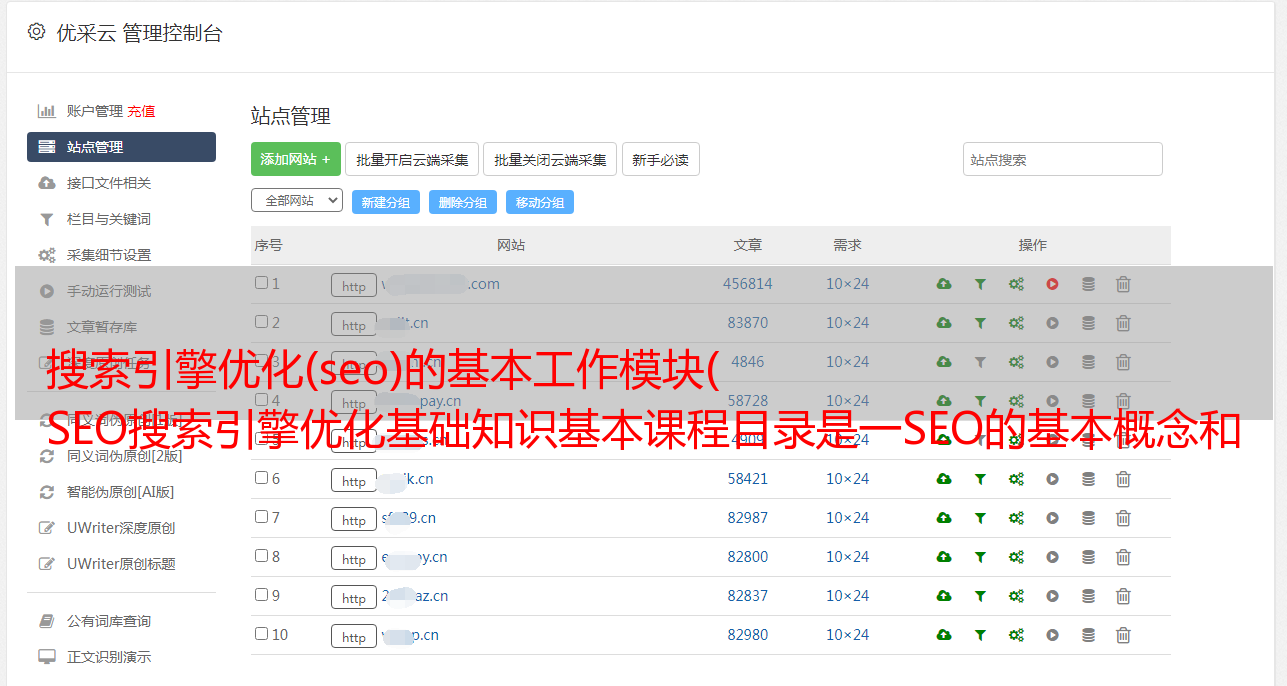The image size is (1287, 686).
Task: Select 站点管理 in the sidebar
Action: point(121,147)
